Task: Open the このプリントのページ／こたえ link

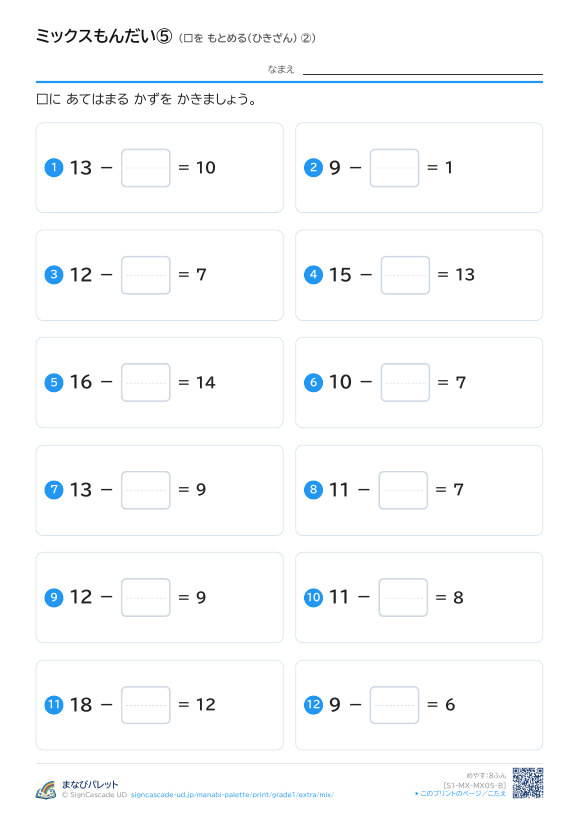Action: click(461, 793)
